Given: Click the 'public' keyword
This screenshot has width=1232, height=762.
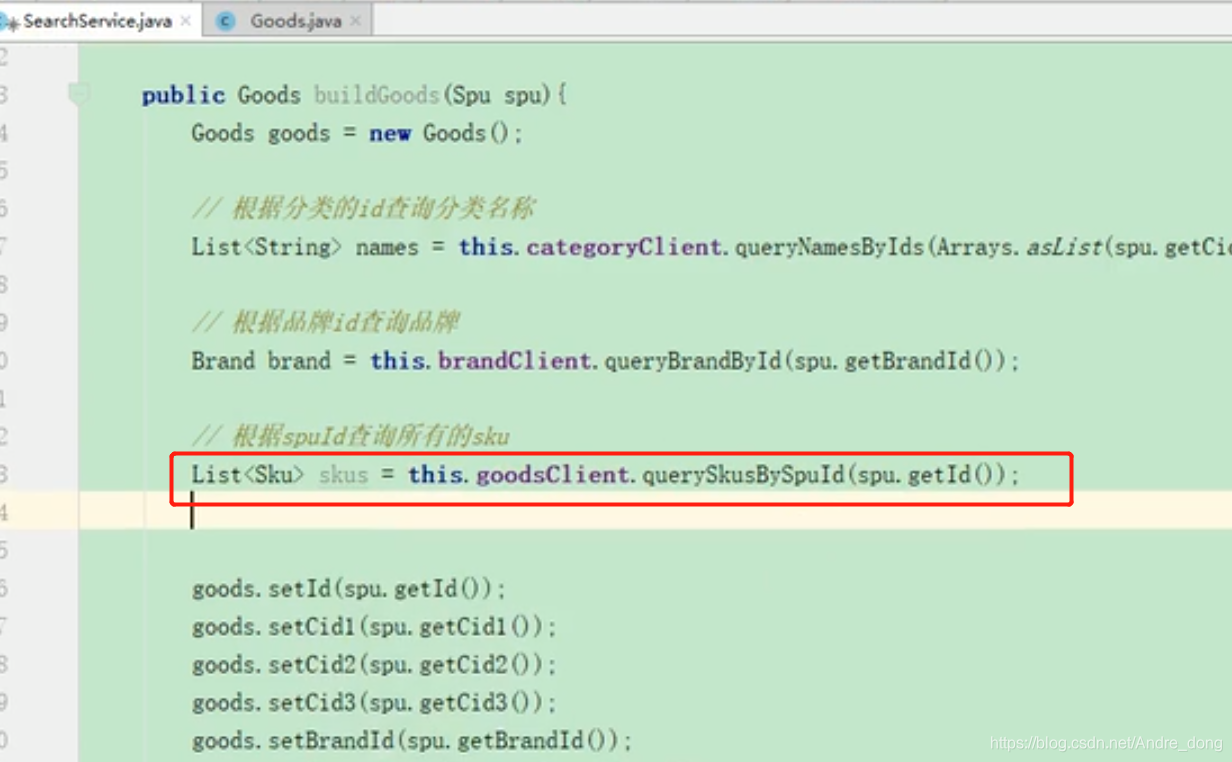Looking at the screenshot, I should (183, 95).
